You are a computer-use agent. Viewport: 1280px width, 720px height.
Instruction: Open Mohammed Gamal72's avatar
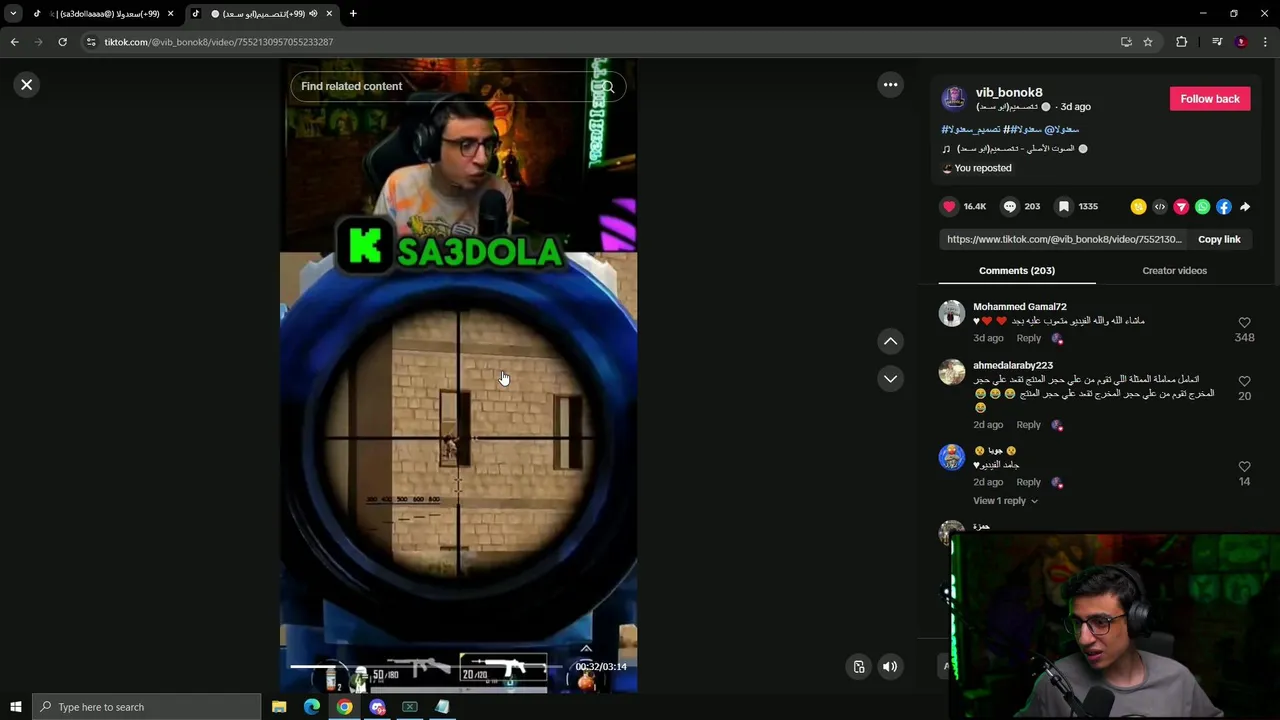click(x=952, y=314)
